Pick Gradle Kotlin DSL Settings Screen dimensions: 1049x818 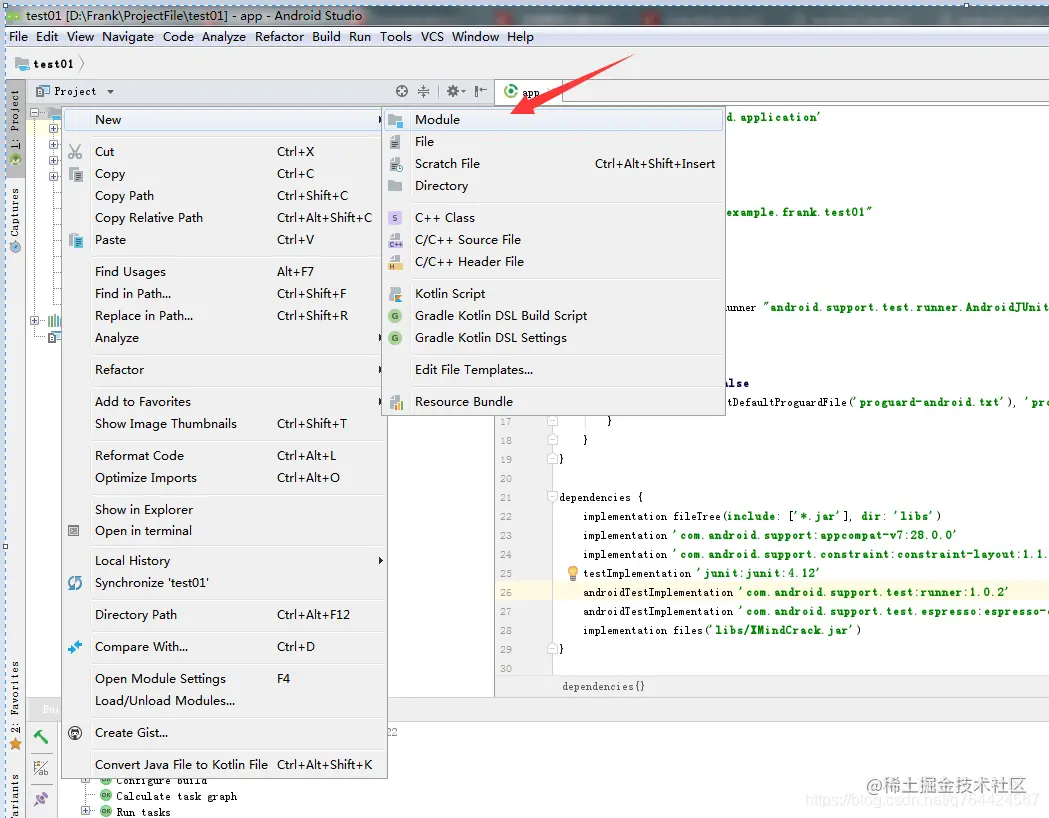(x=553, y=338)
